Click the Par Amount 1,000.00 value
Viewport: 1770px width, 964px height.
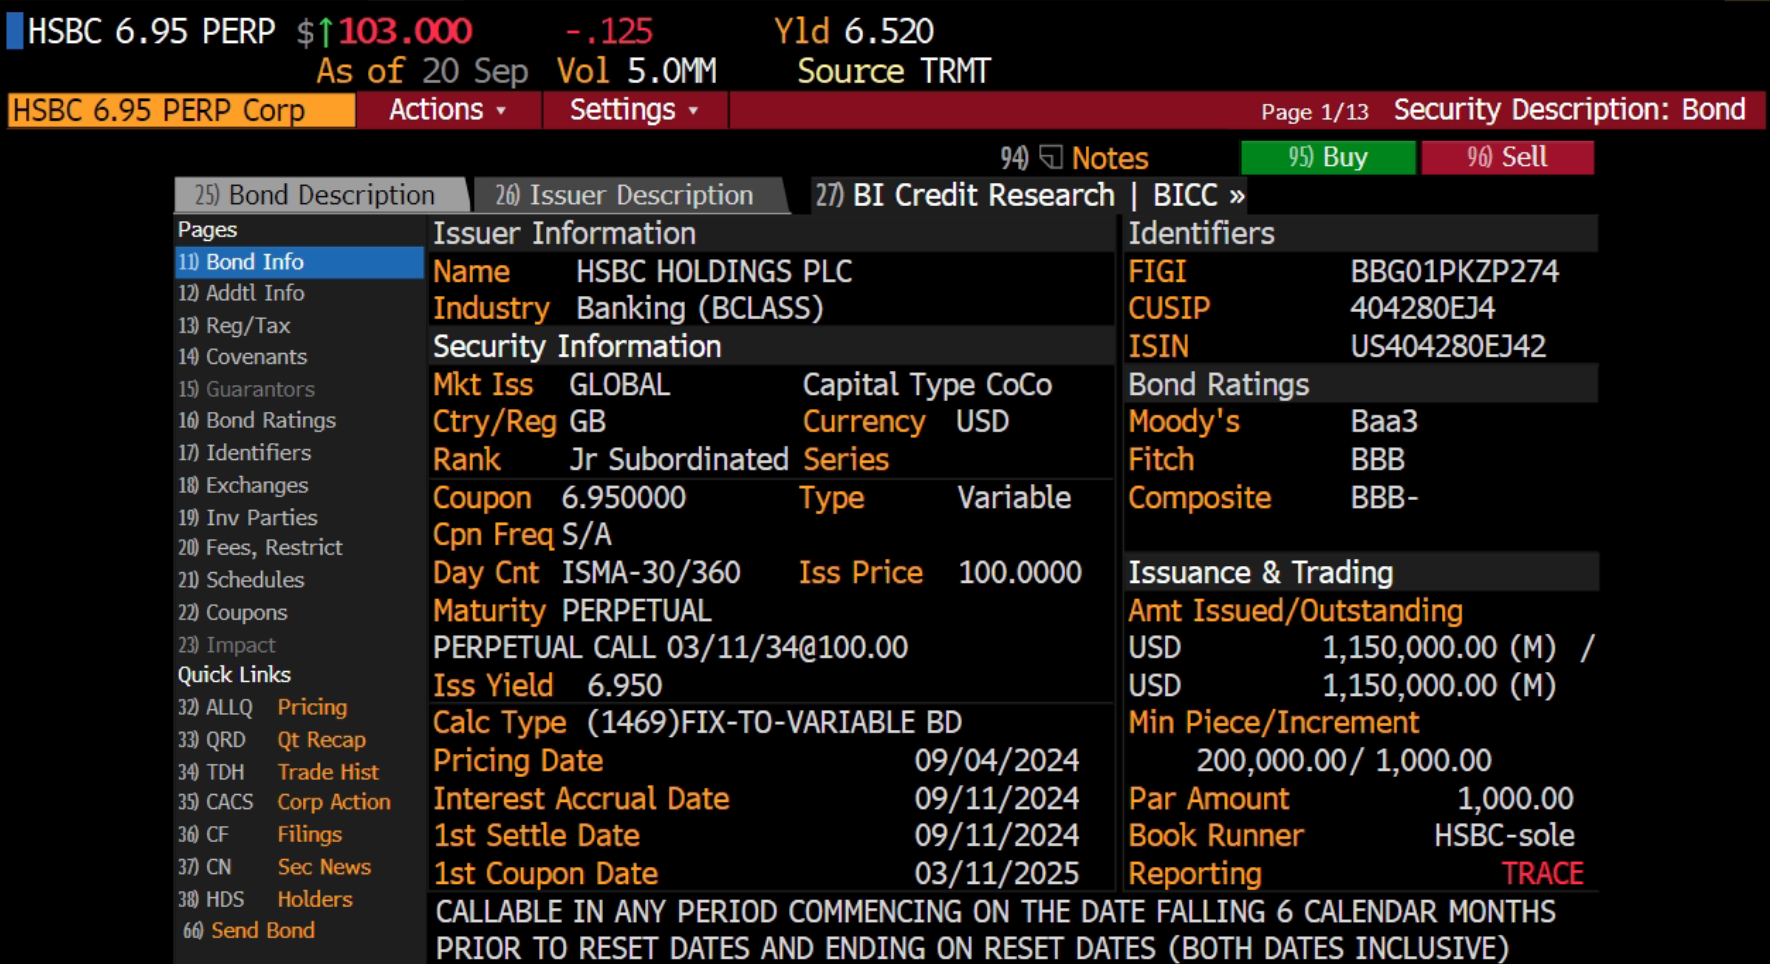1515,798
